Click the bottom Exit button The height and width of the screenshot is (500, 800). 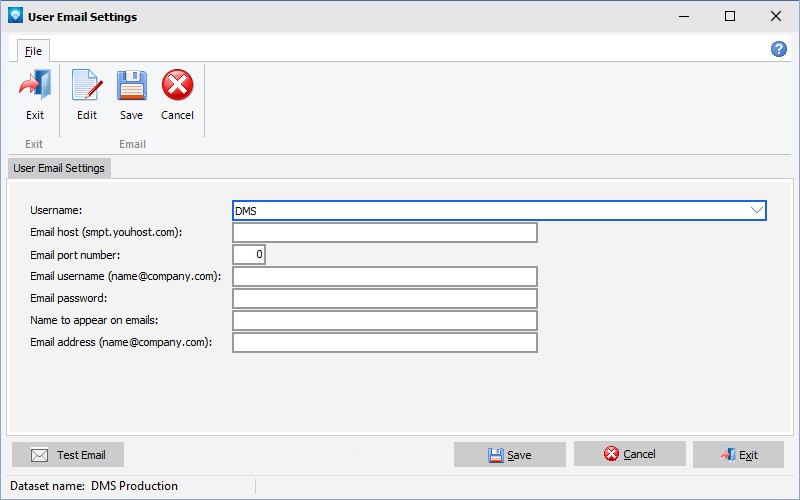[x=738, y=455]
